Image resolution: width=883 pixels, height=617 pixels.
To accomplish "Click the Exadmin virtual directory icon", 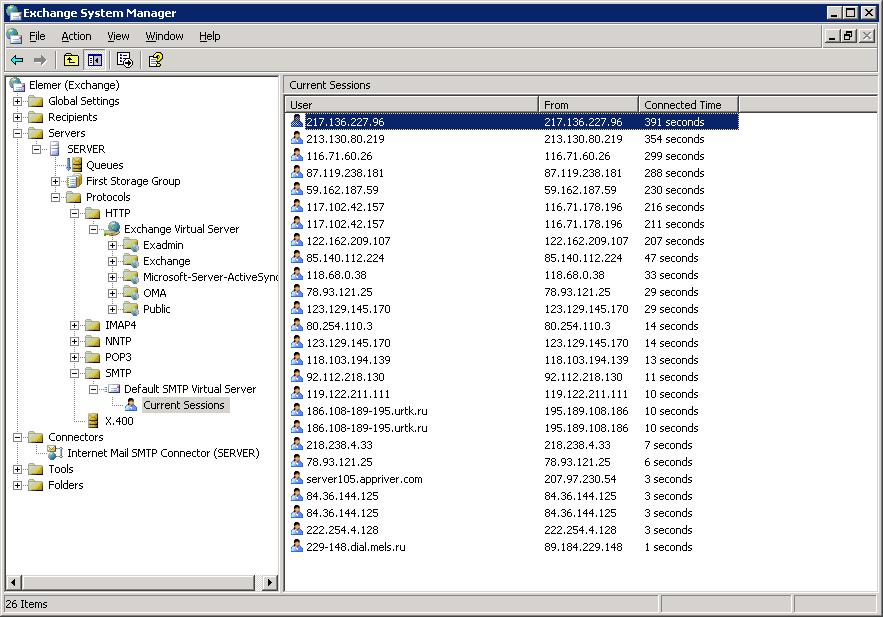I will coord(131,245).
